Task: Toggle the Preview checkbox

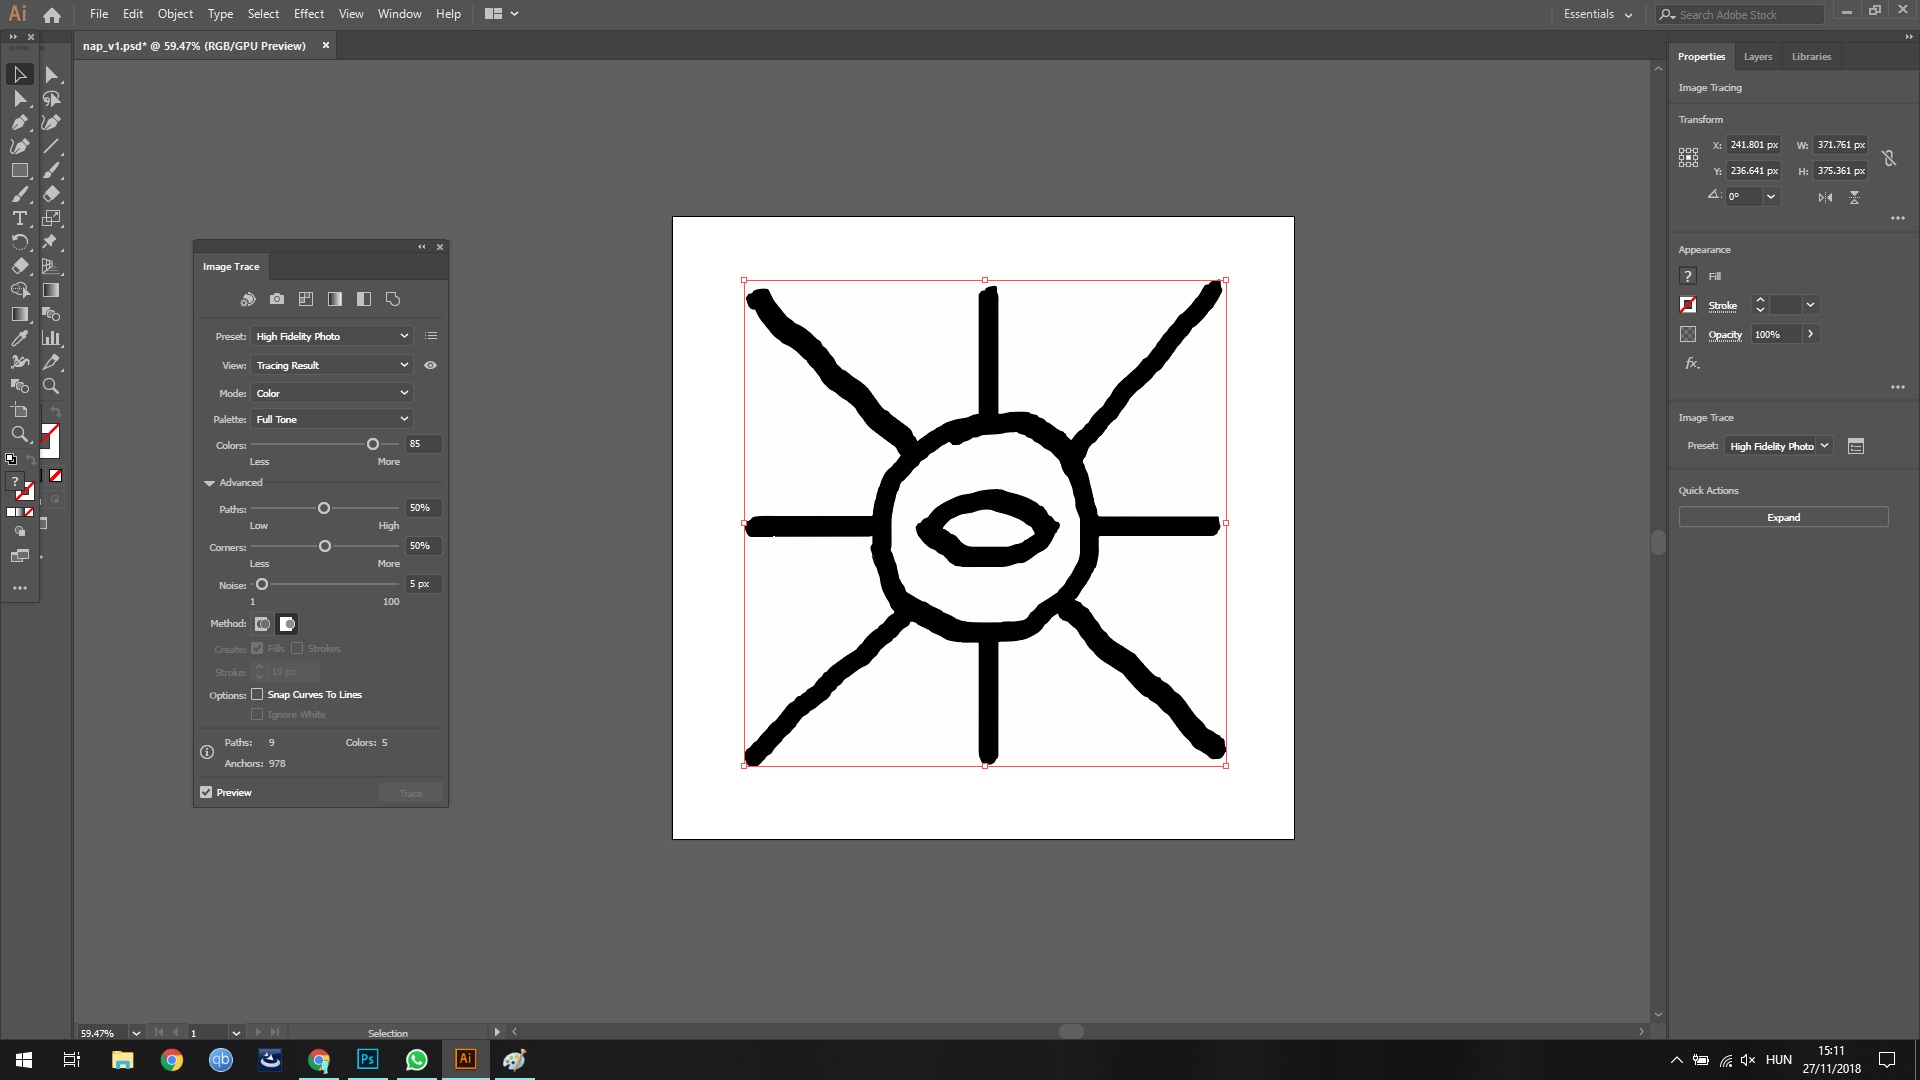Action: [x=206, y=792]
